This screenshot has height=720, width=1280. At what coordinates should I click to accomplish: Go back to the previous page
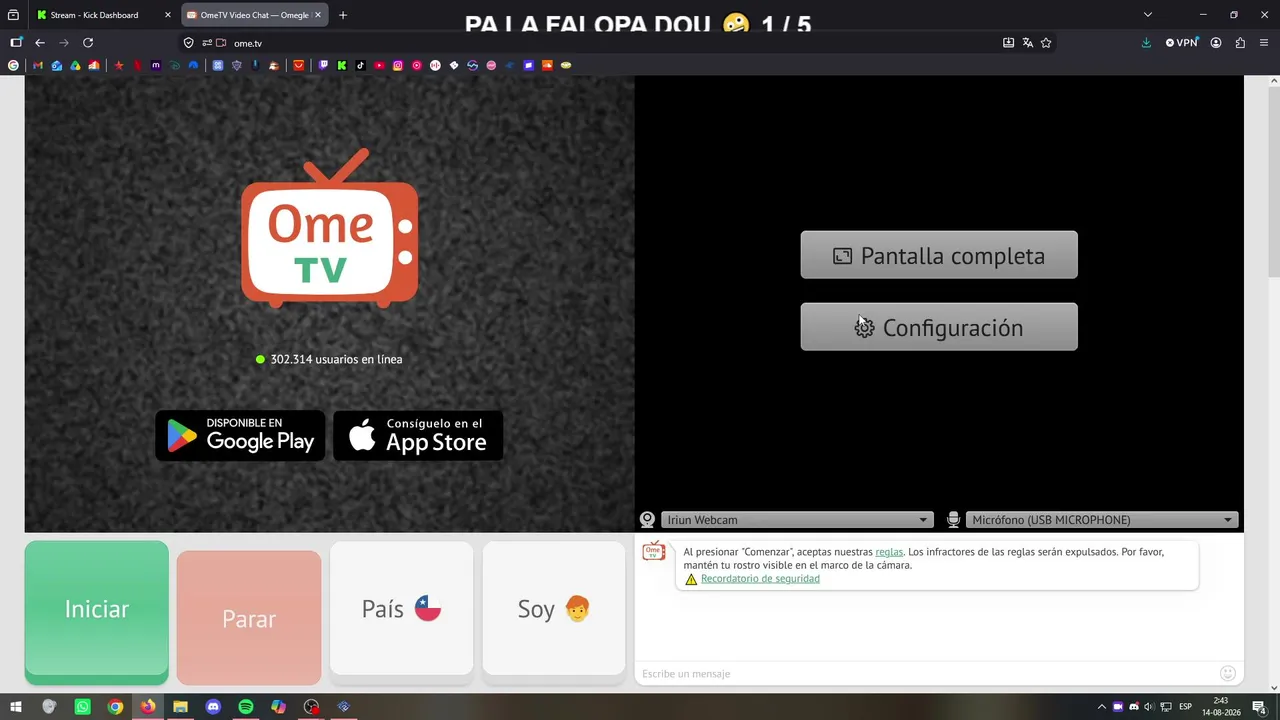pos(40,43)
